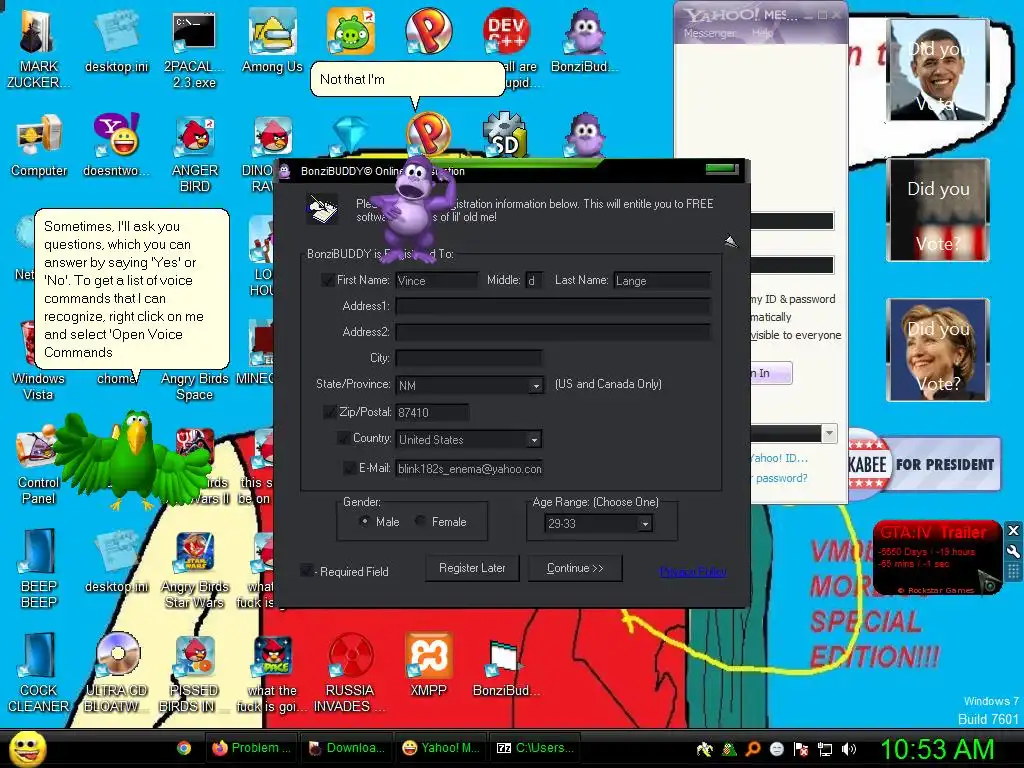
Task: Click the smiley face Start button
Action: (27, 748)
